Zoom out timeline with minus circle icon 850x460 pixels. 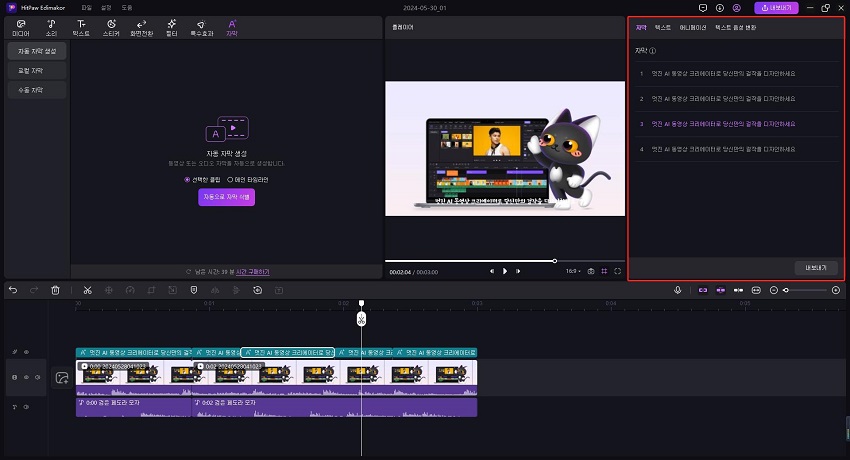[x=774, y=290]
